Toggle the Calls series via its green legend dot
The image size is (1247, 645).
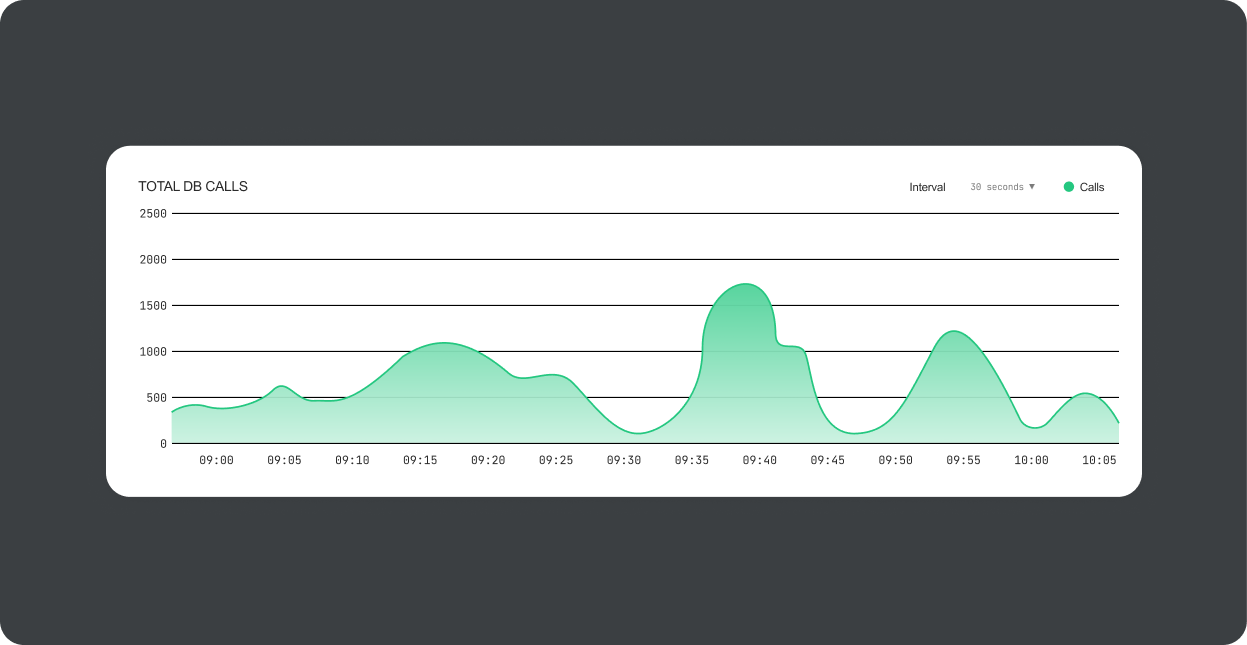click(1068, 186)
